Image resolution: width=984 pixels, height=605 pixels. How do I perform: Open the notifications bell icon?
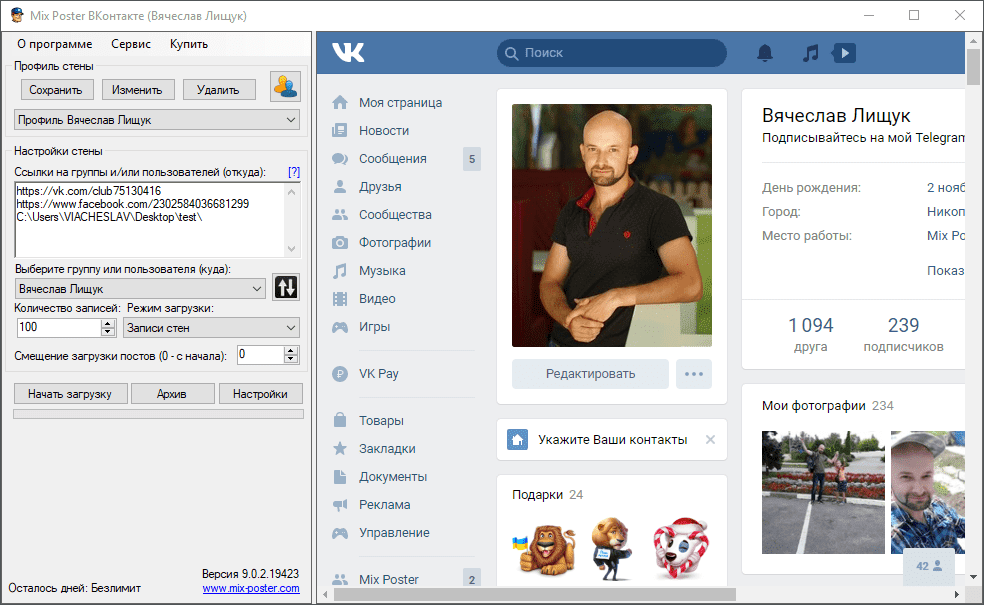click(x=764, y=53)
